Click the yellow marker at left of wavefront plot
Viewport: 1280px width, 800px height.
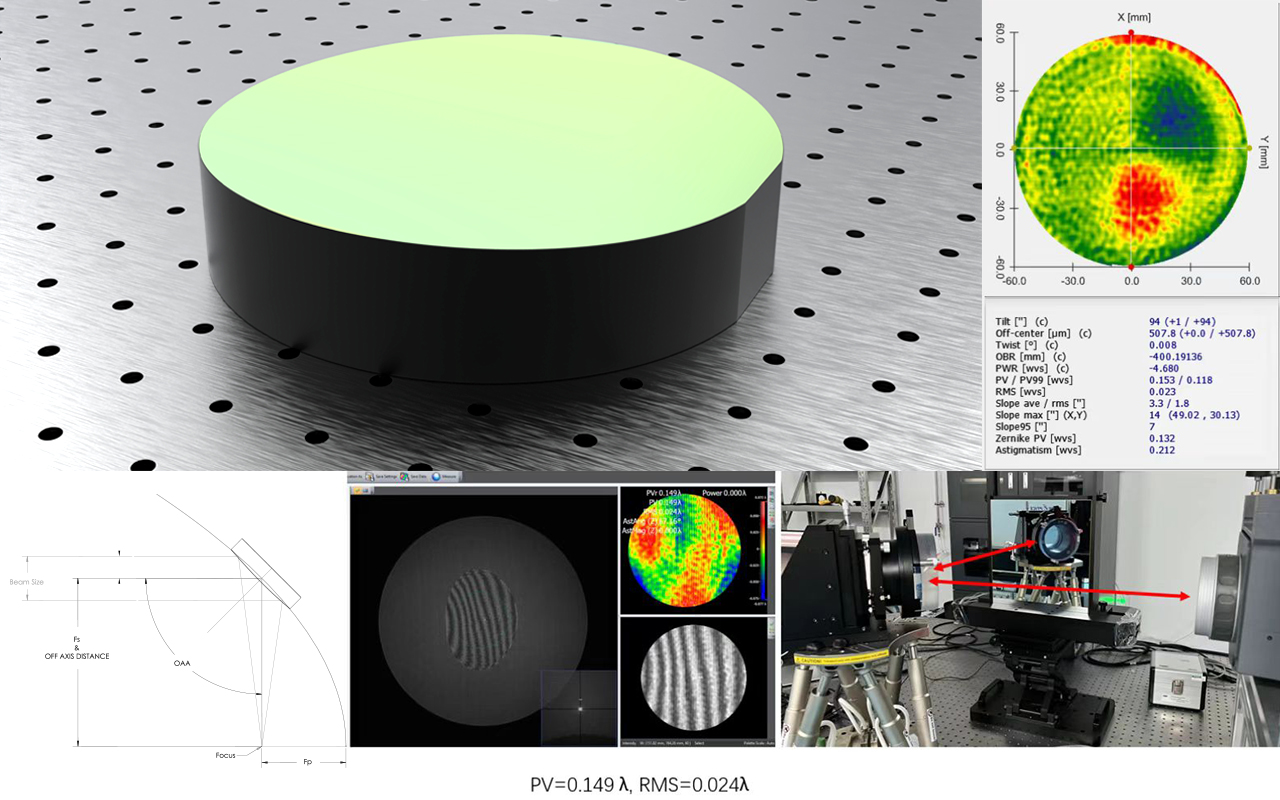pos(1014,148)
